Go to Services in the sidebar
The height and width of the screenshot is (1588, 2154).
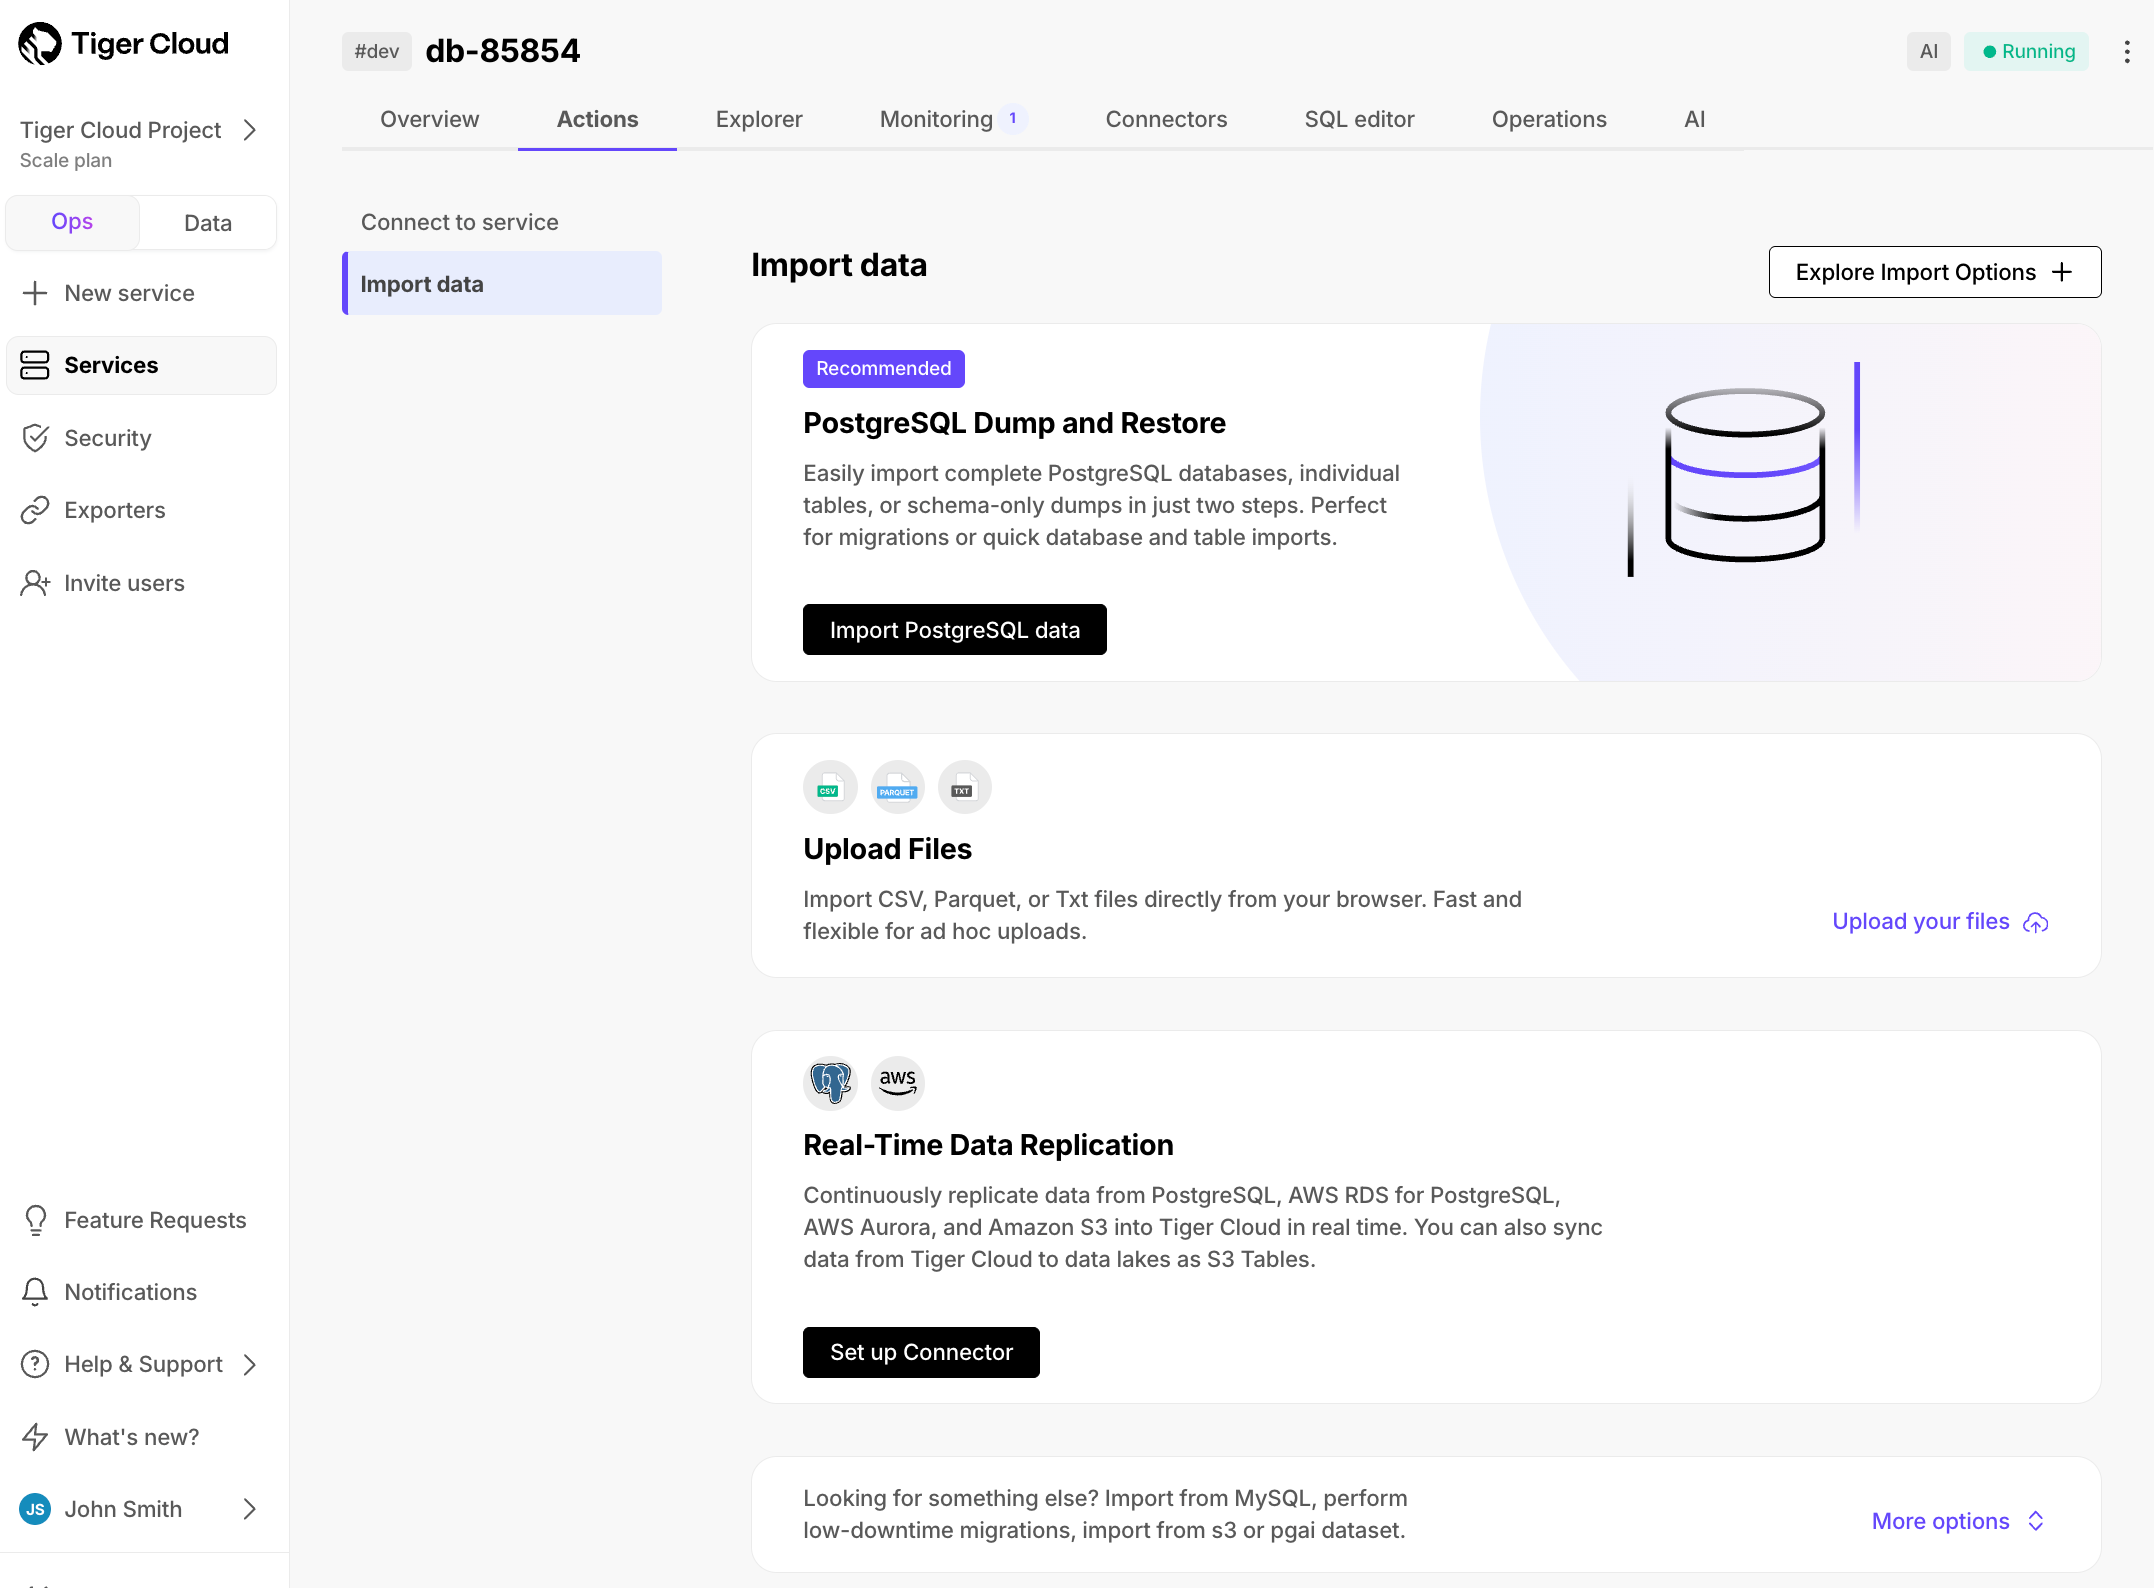point(141,365)
